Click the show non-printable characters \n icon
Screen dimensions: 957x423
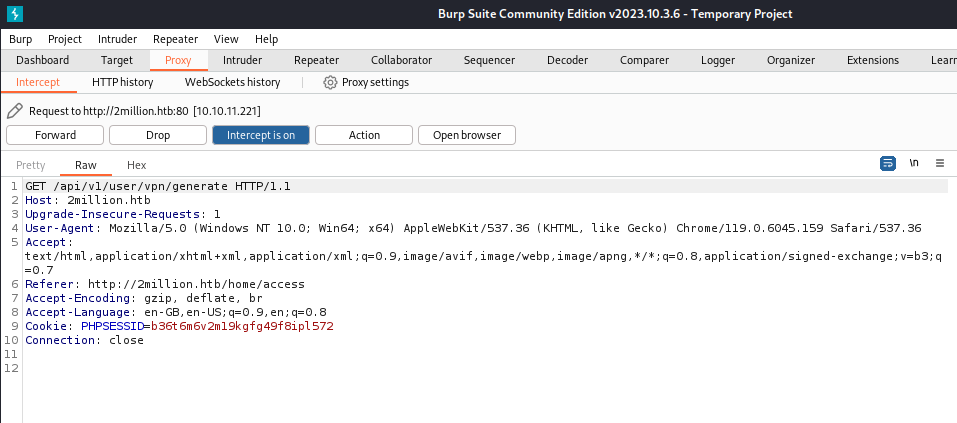[x=914, y=163]
